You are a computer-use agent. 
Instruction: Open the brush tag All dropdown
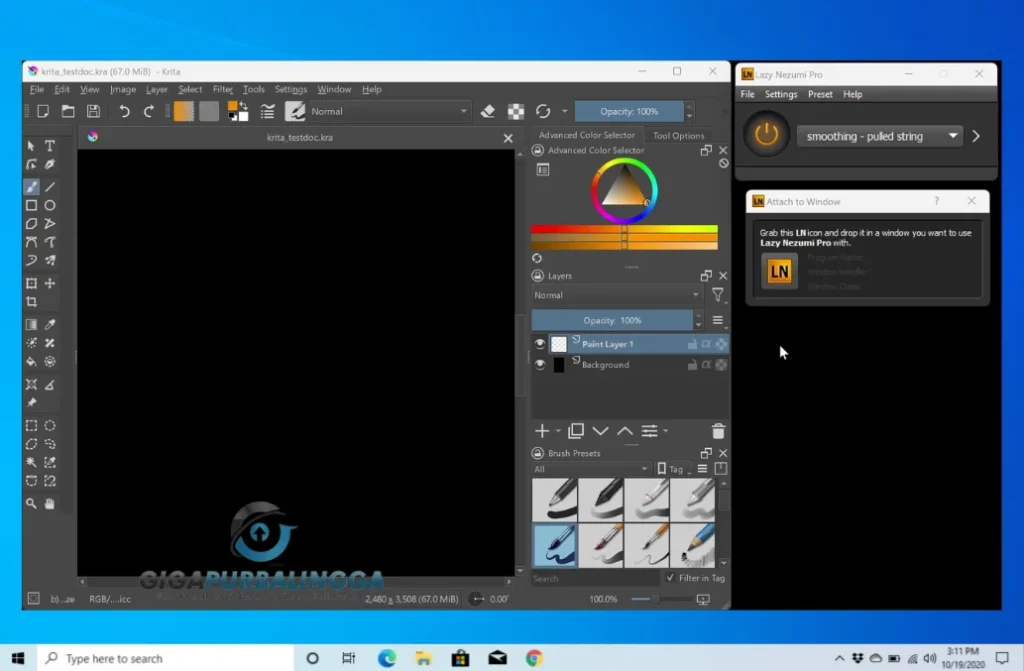tap(590, 469)
